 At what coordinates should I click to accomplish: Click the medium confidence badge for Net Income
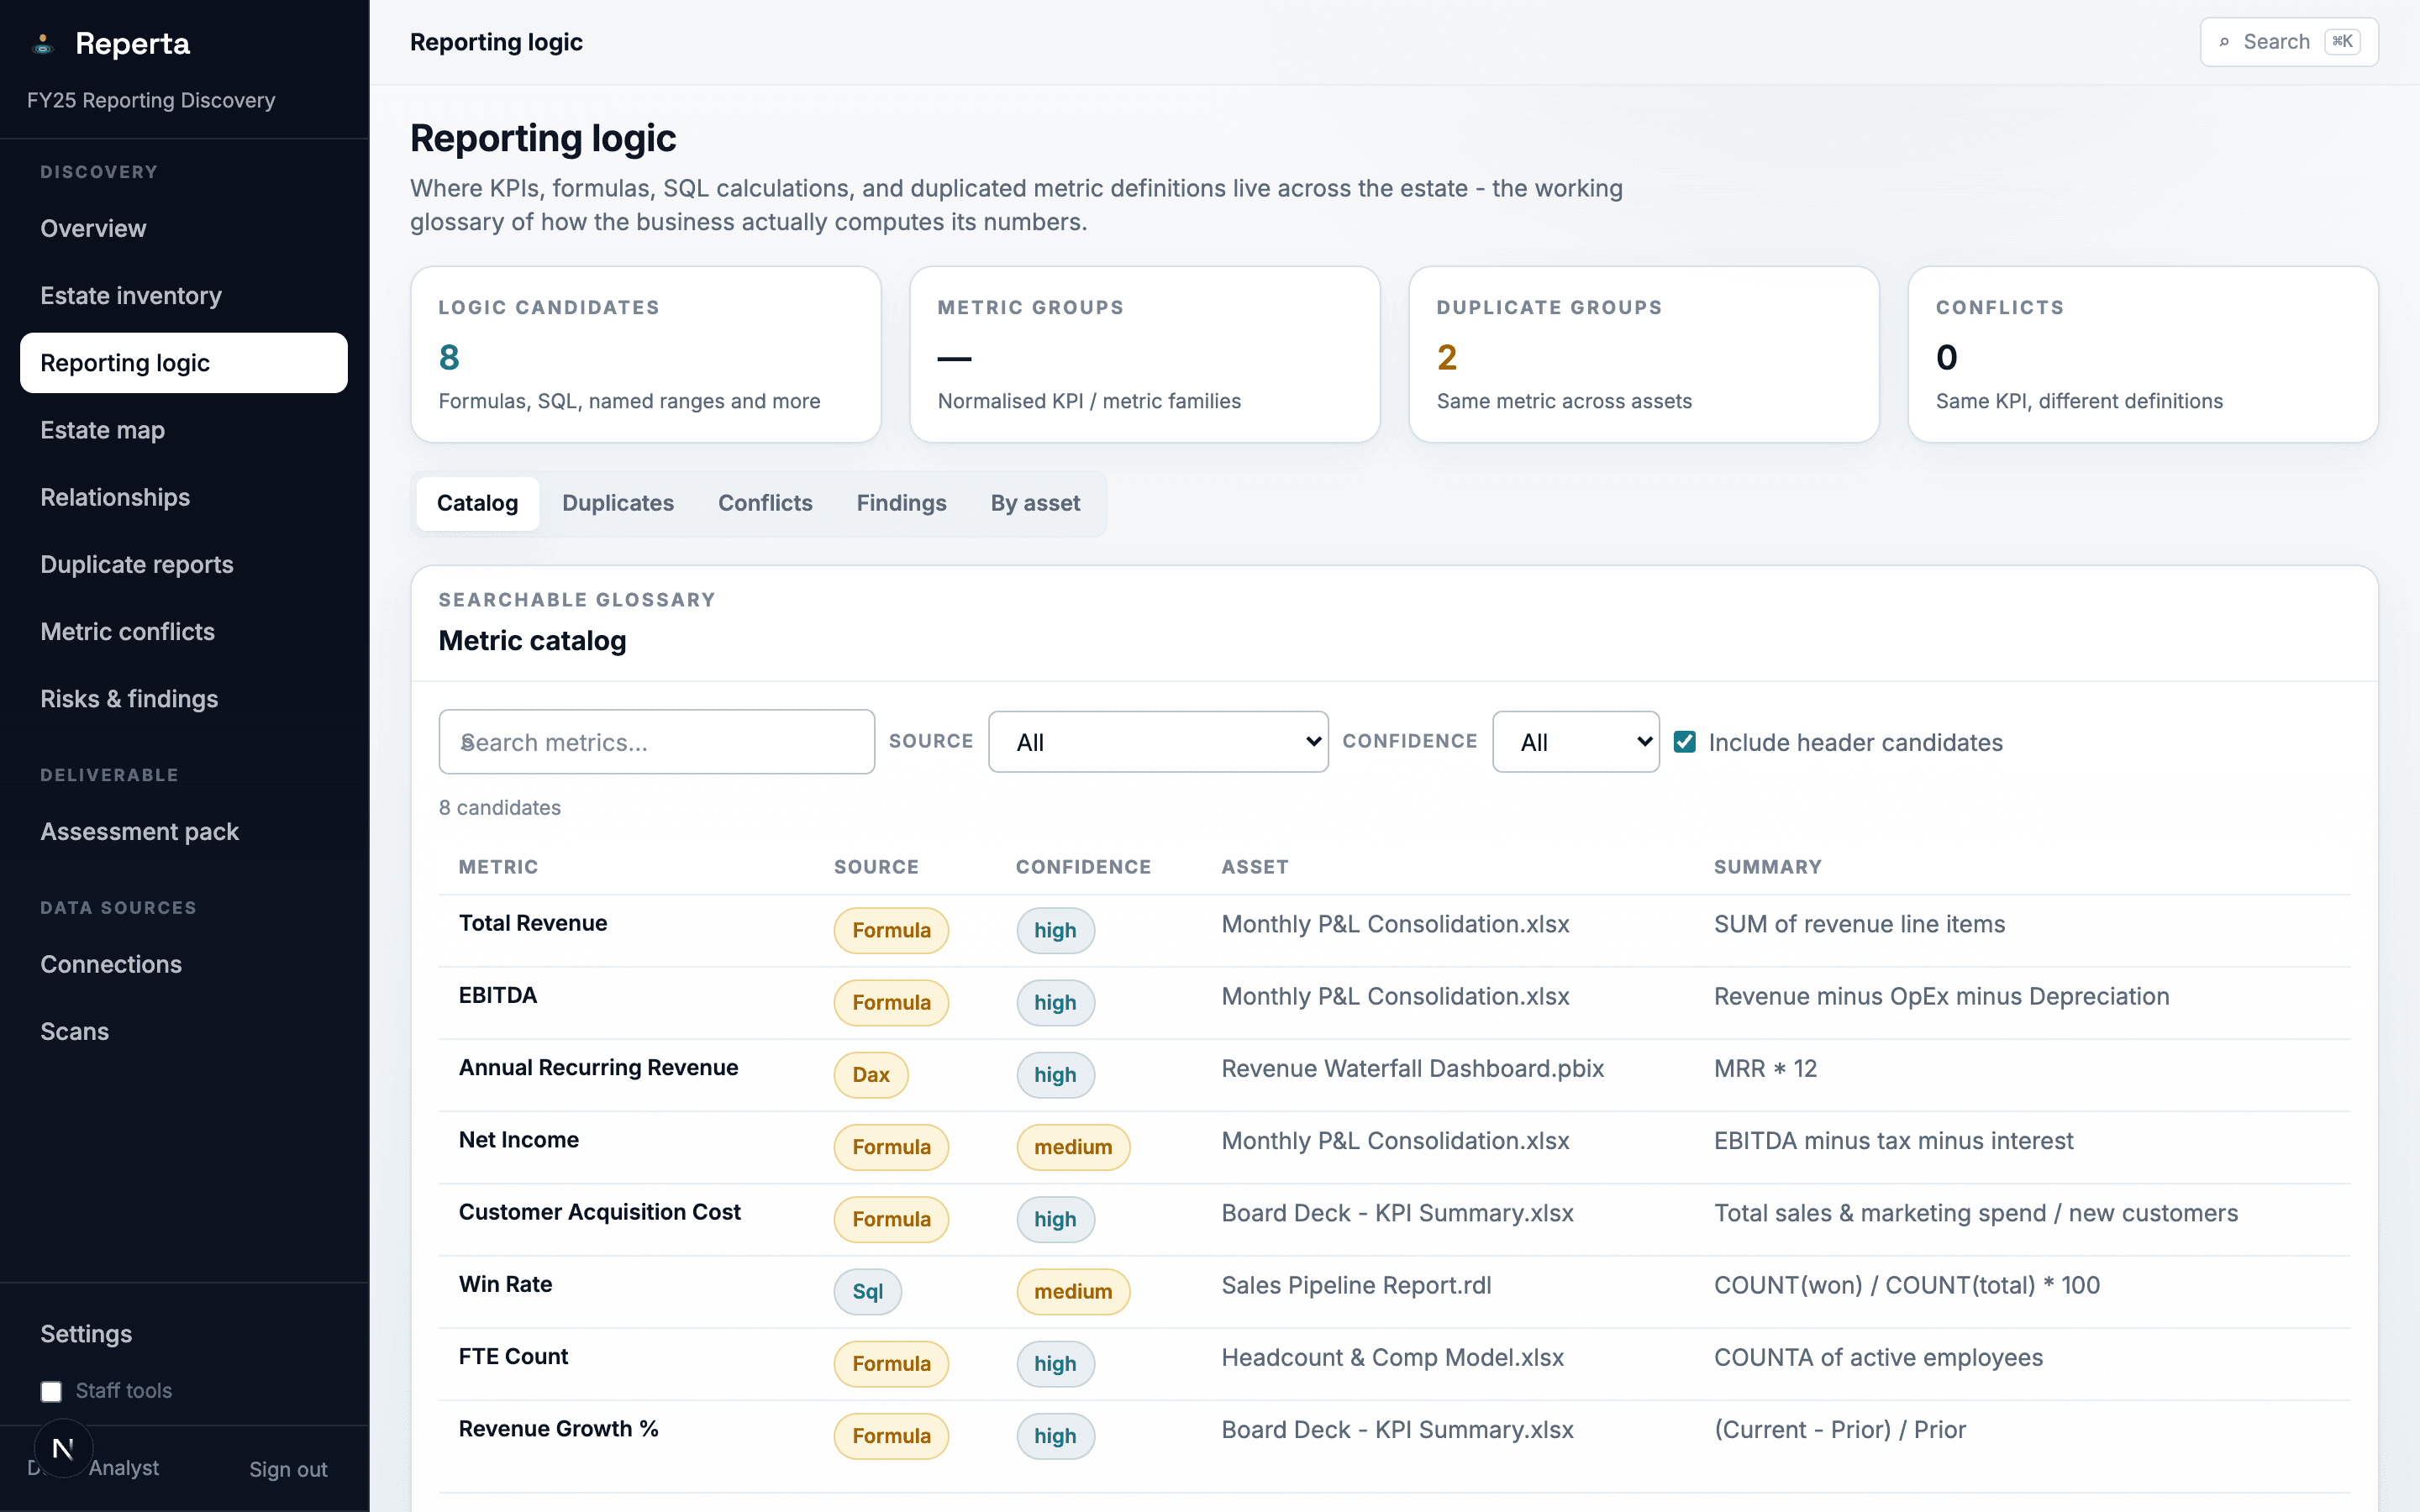pyautogui.click(x=1073, y=1147)
